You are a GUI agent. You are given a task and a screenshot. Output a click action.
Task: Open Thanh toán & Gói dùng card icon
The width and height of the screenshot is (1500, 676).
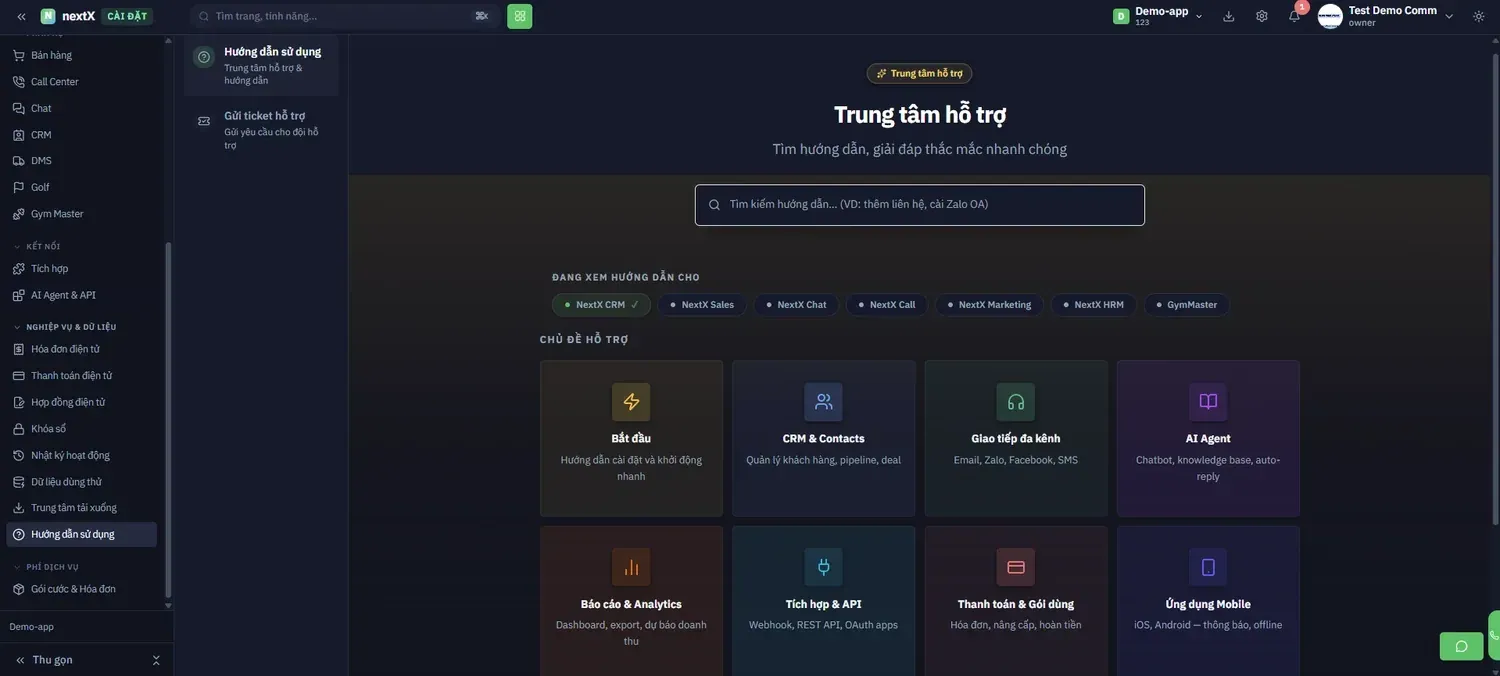point(1016,567)
